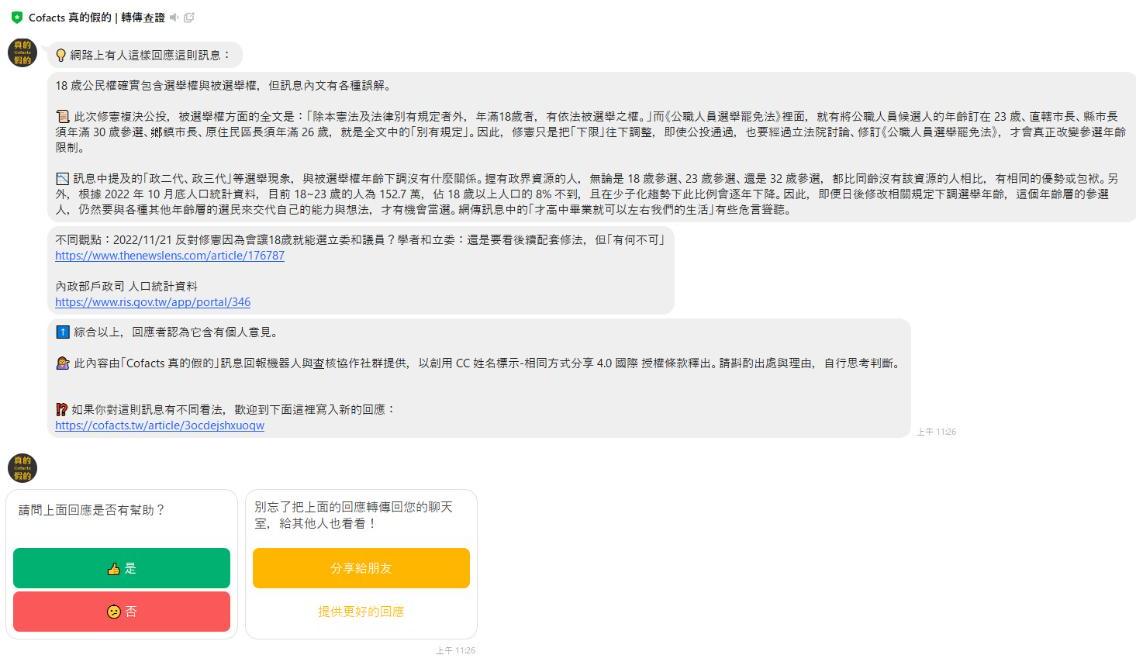Click the green shield official account icon
This screenshot has width=1136, height=665.
point(17,17)
